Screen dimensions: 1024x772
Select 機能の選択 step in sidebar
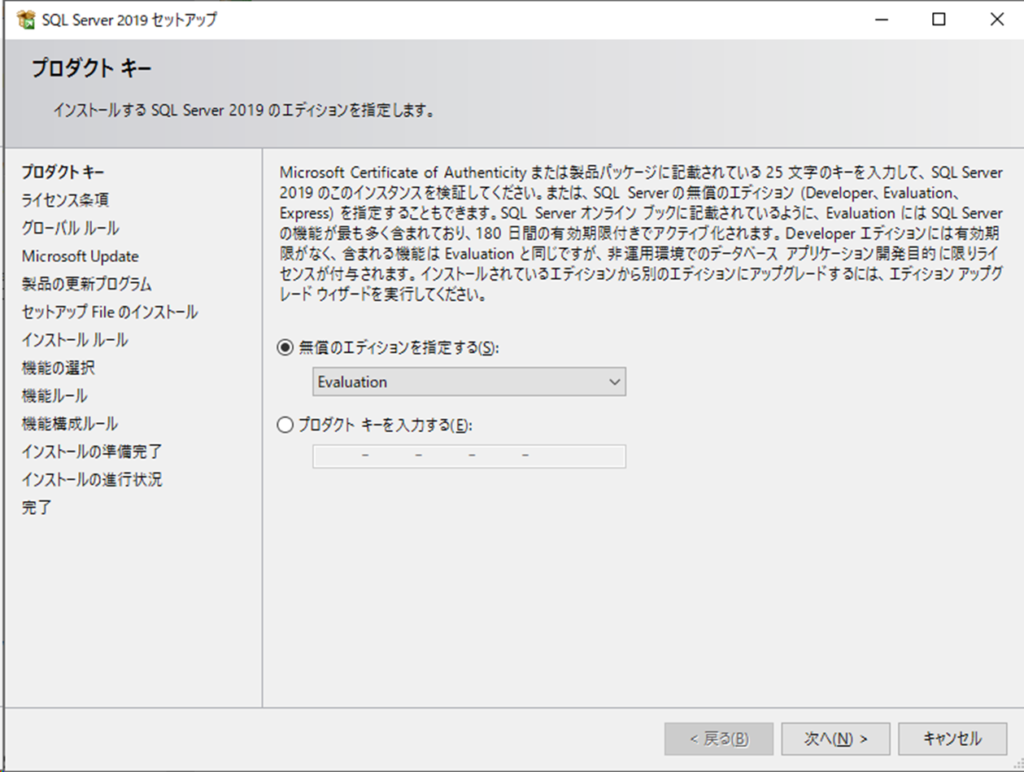[x=58, y=368]
